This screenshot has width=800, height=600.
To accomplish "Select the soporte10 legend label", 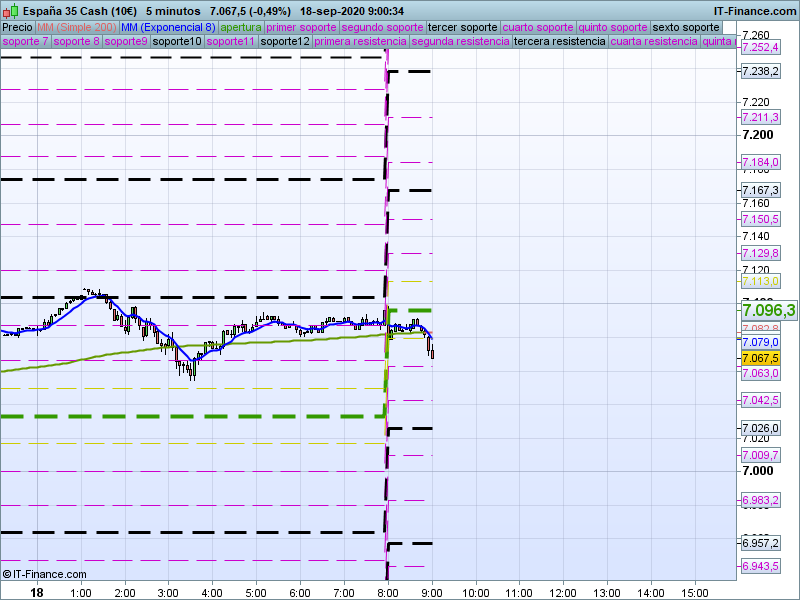I will [x=177, y=42].
